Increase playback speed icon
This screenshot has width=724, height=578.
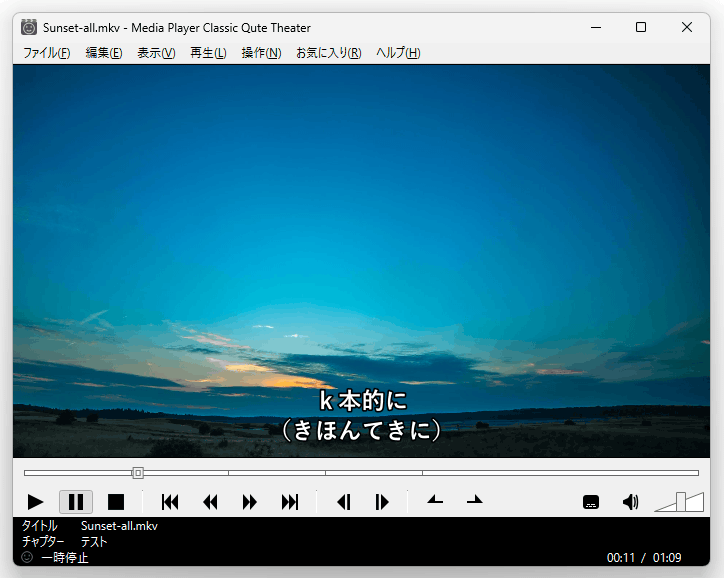tap(475, 500)
